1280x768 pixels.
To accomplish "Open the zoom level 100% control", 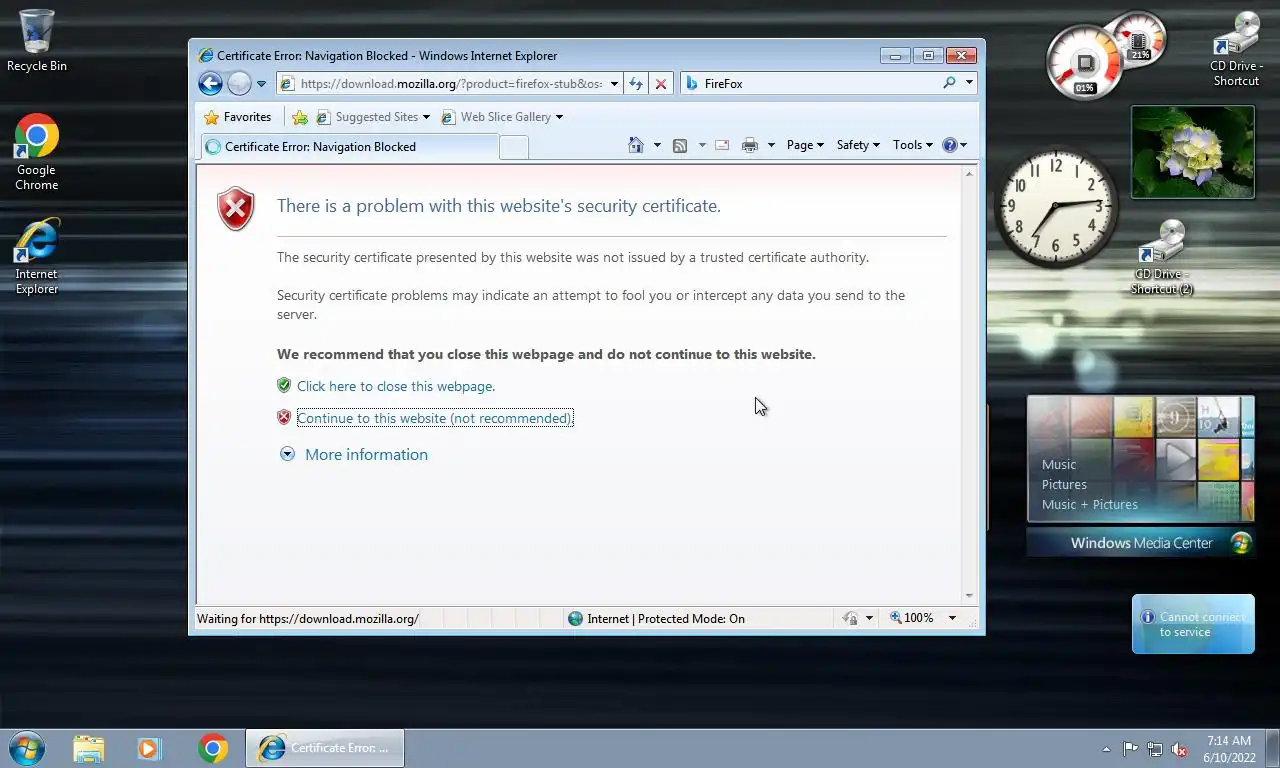I will pos(912,618).
